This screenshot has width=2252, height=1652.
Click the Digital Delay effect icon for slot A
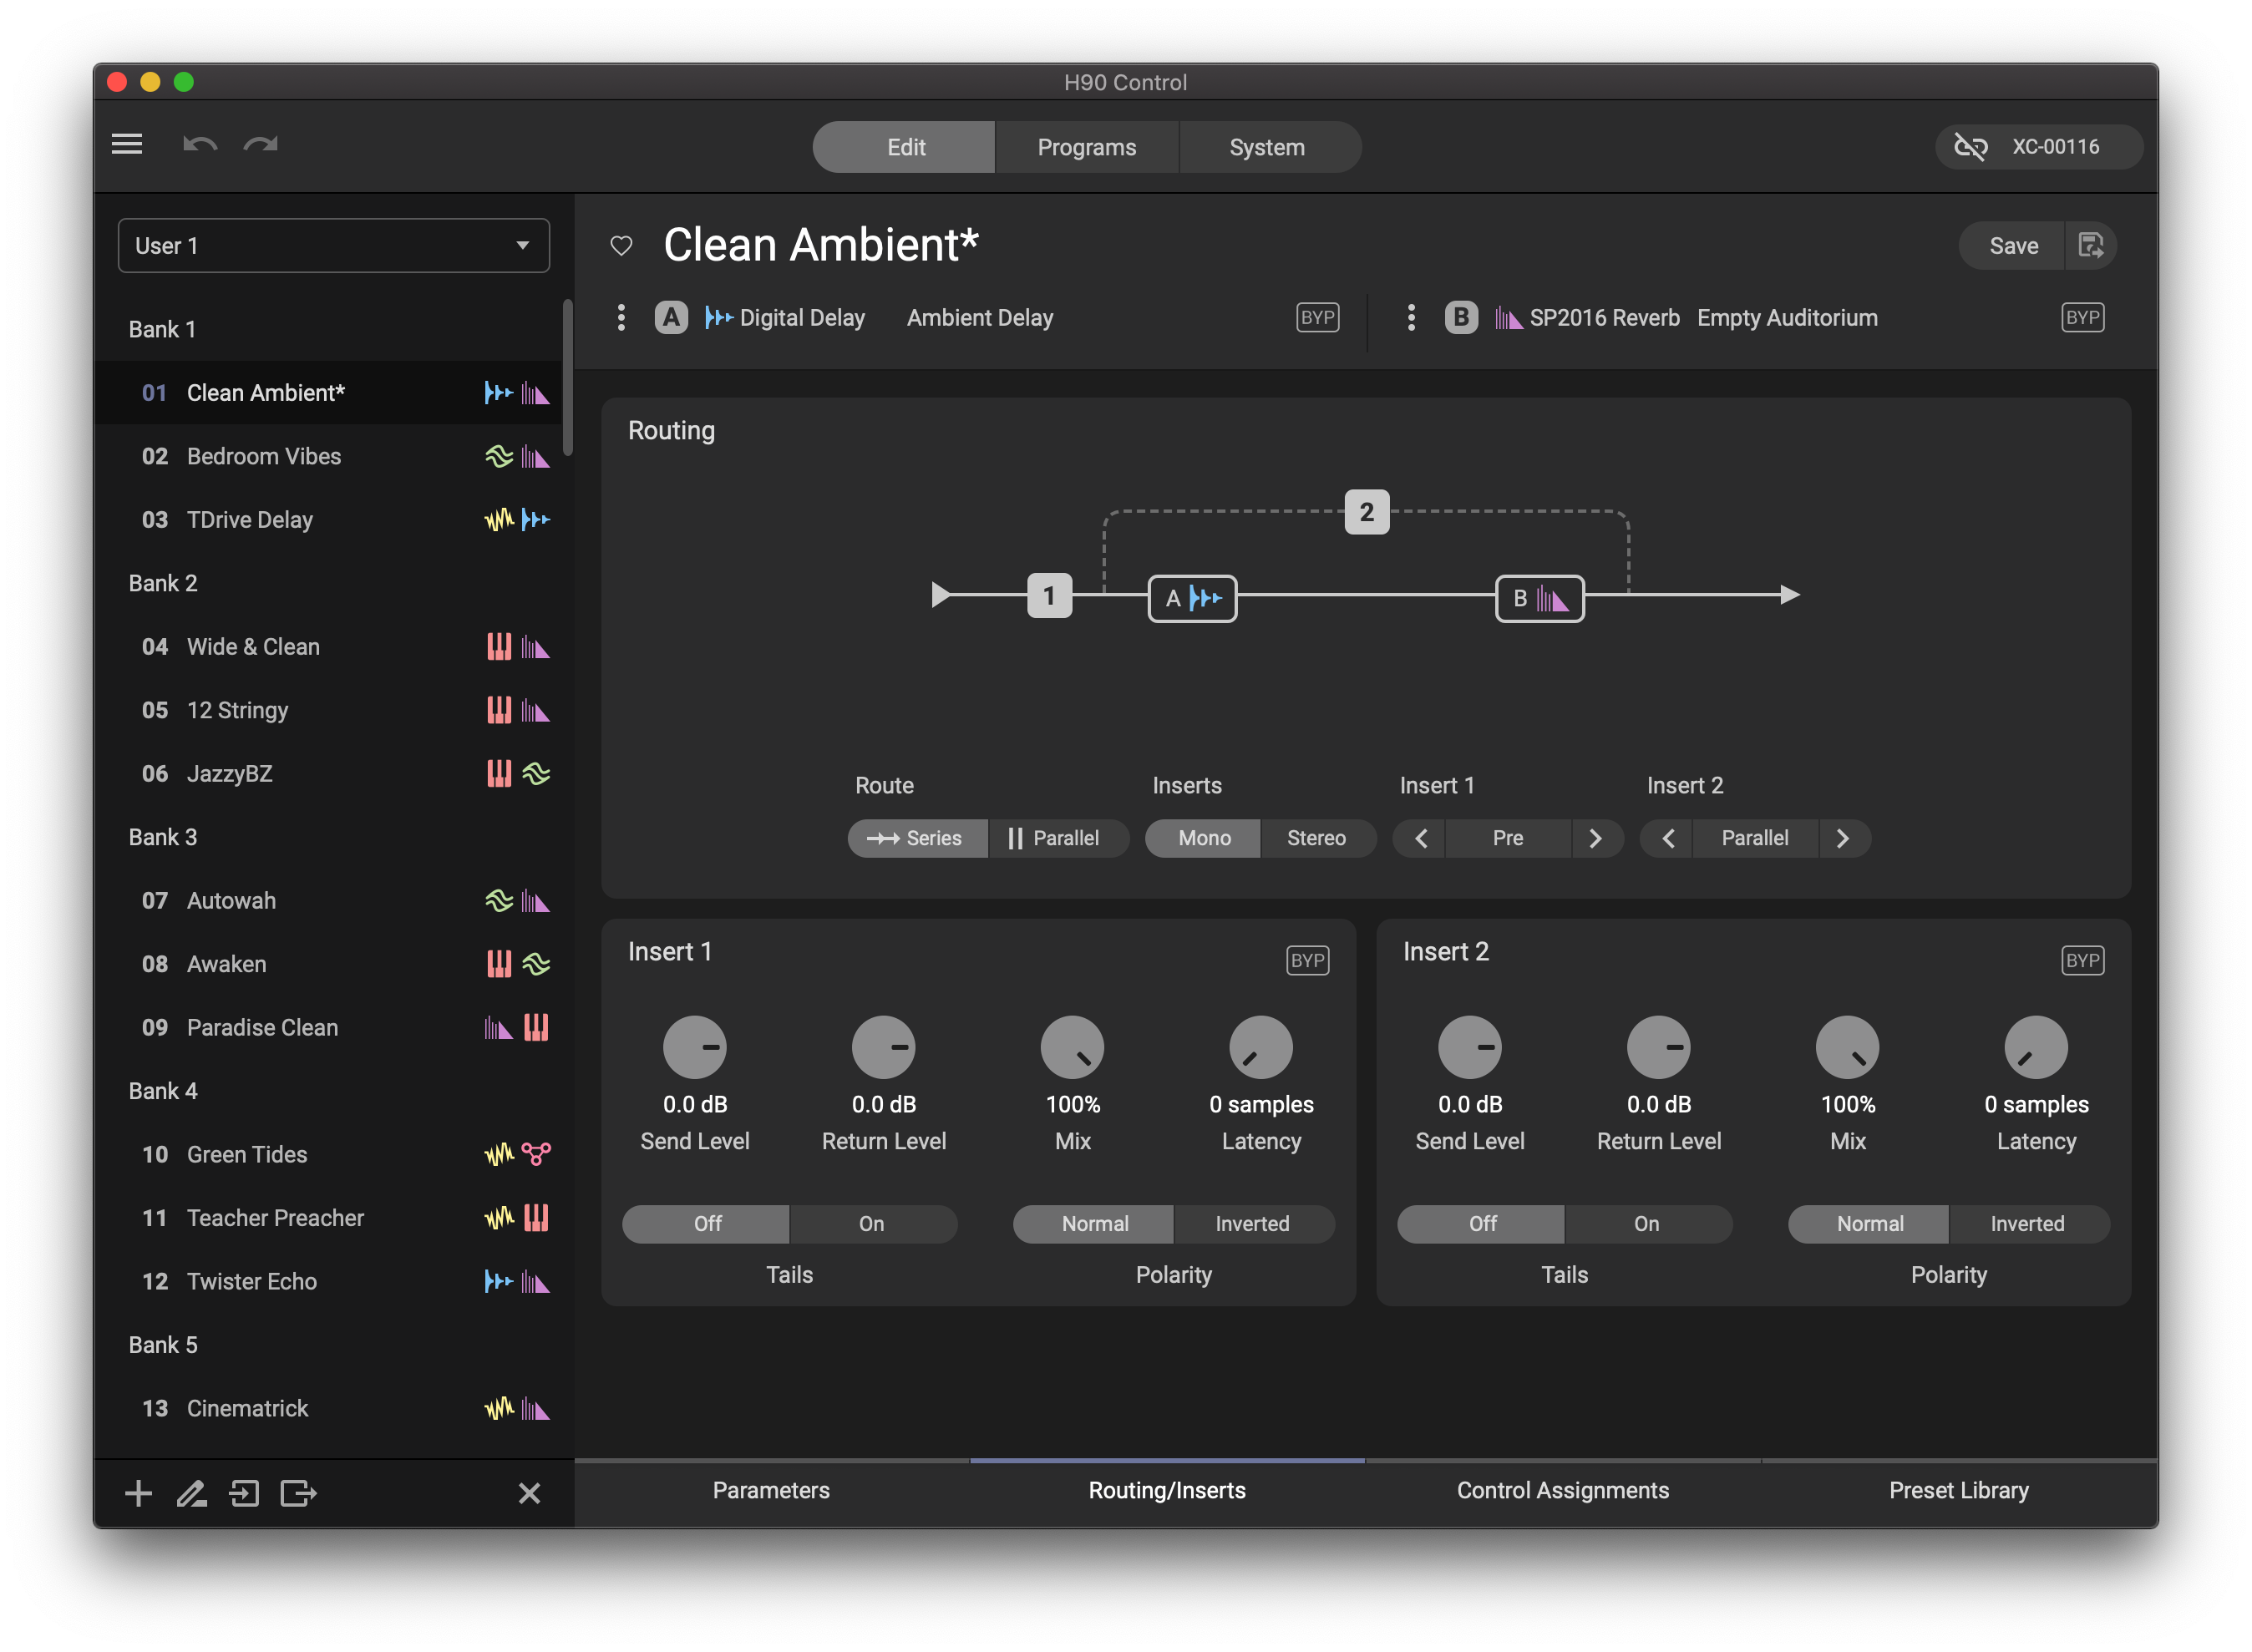[717, 318]
